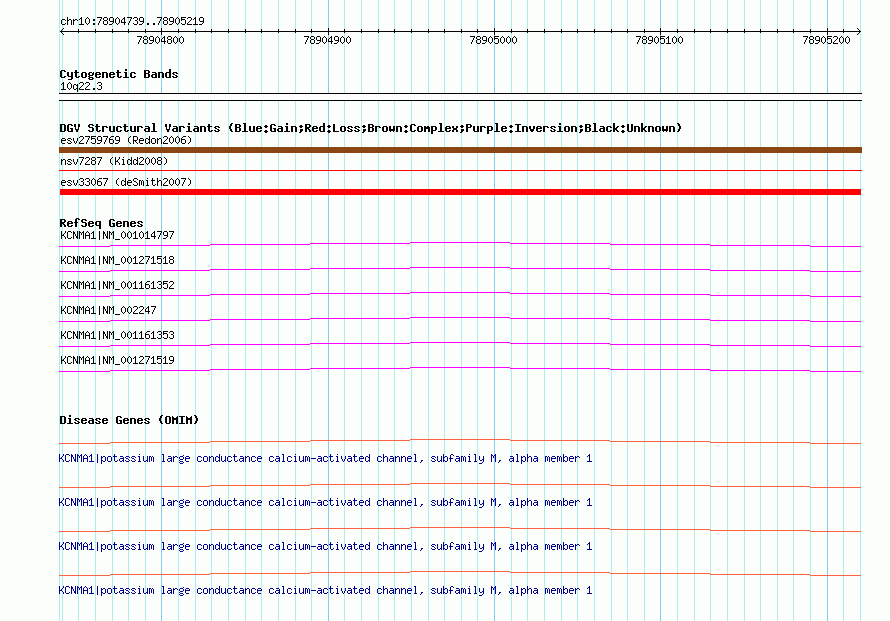Click the 78904800 ruler tick label
Viewport: 890px width, 621px height.
click(161, 40)
